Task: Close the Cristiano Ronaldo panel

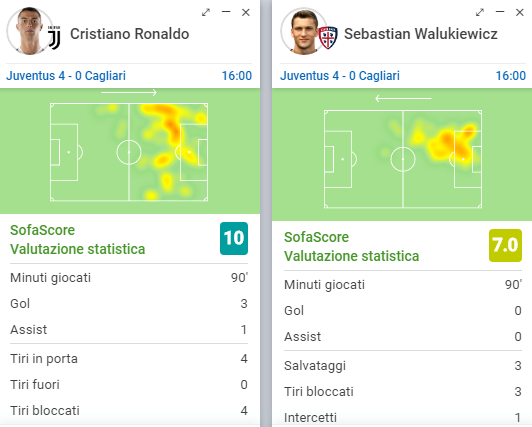Action: [x=246, y=13]
